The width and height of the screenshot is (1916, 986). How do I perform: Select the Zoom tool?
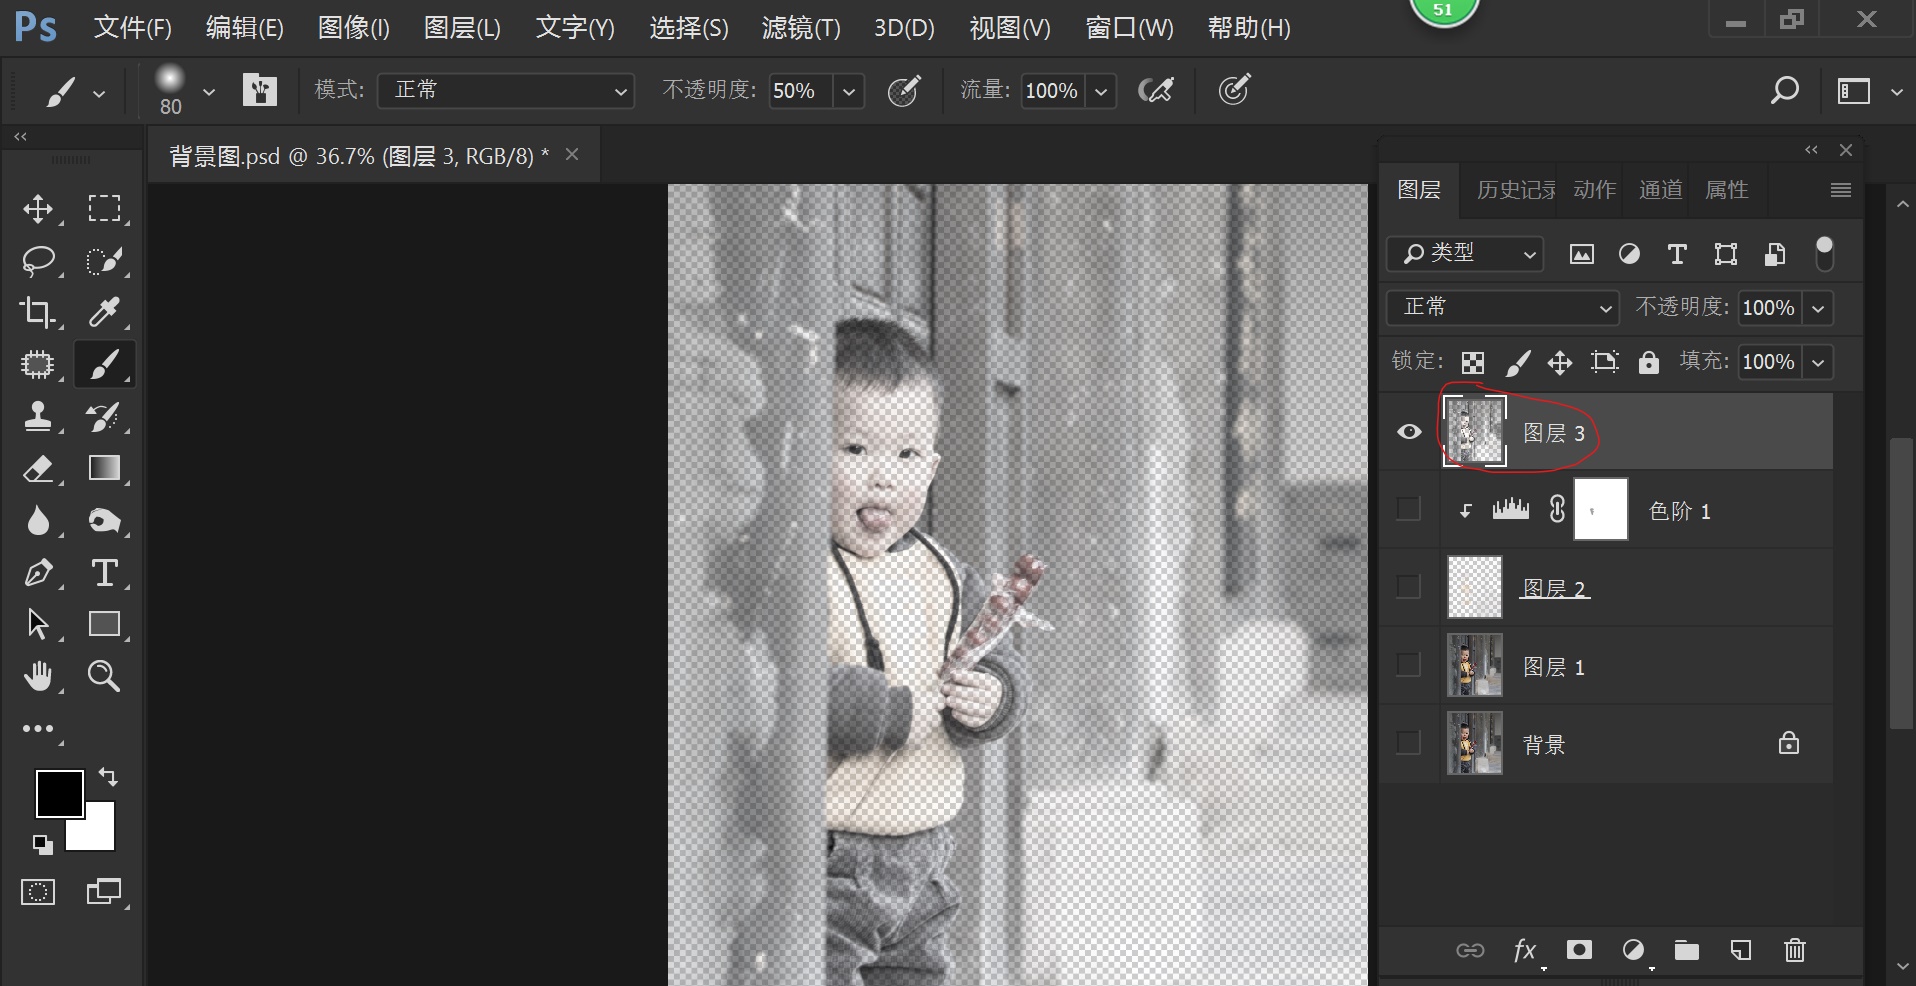point(104,677)
